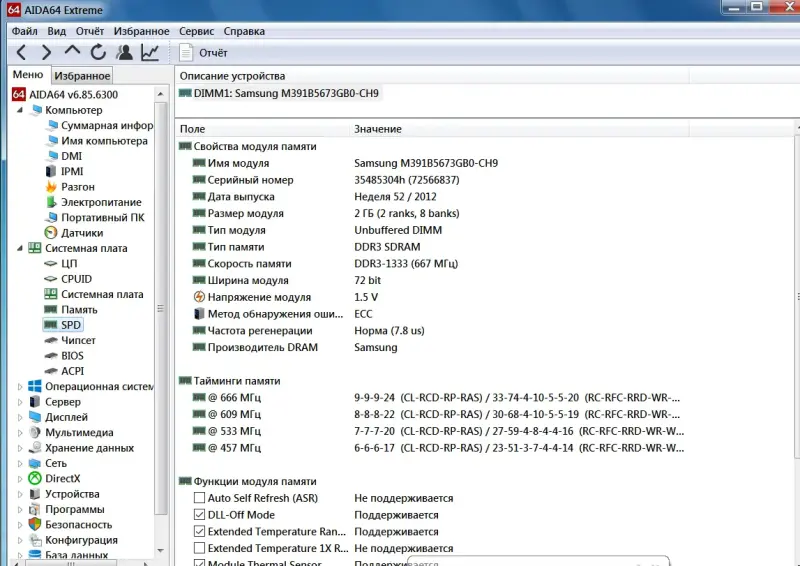Open the Вид menu
800x566 pixels.
click(x=57, y=31)
